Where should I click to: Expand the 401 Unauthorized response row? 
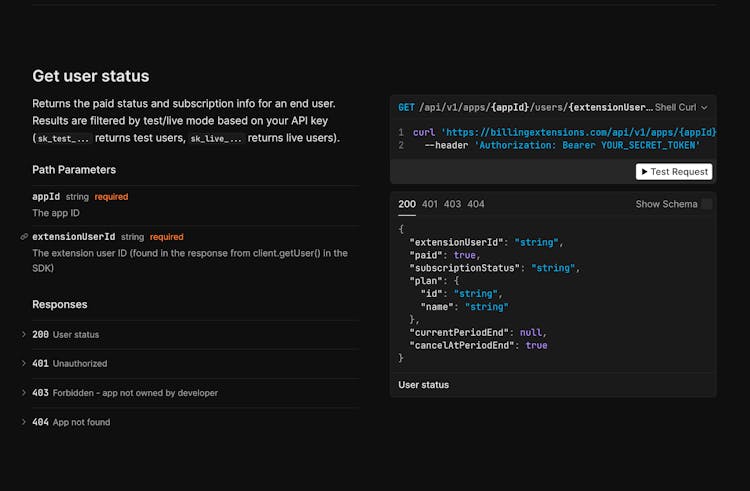70,363
